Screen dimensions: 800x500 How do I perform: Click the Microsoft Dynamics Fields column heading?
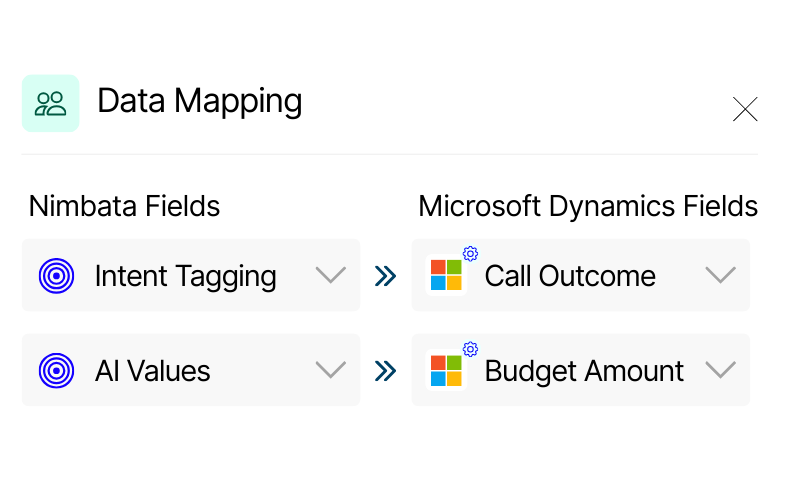588,206
